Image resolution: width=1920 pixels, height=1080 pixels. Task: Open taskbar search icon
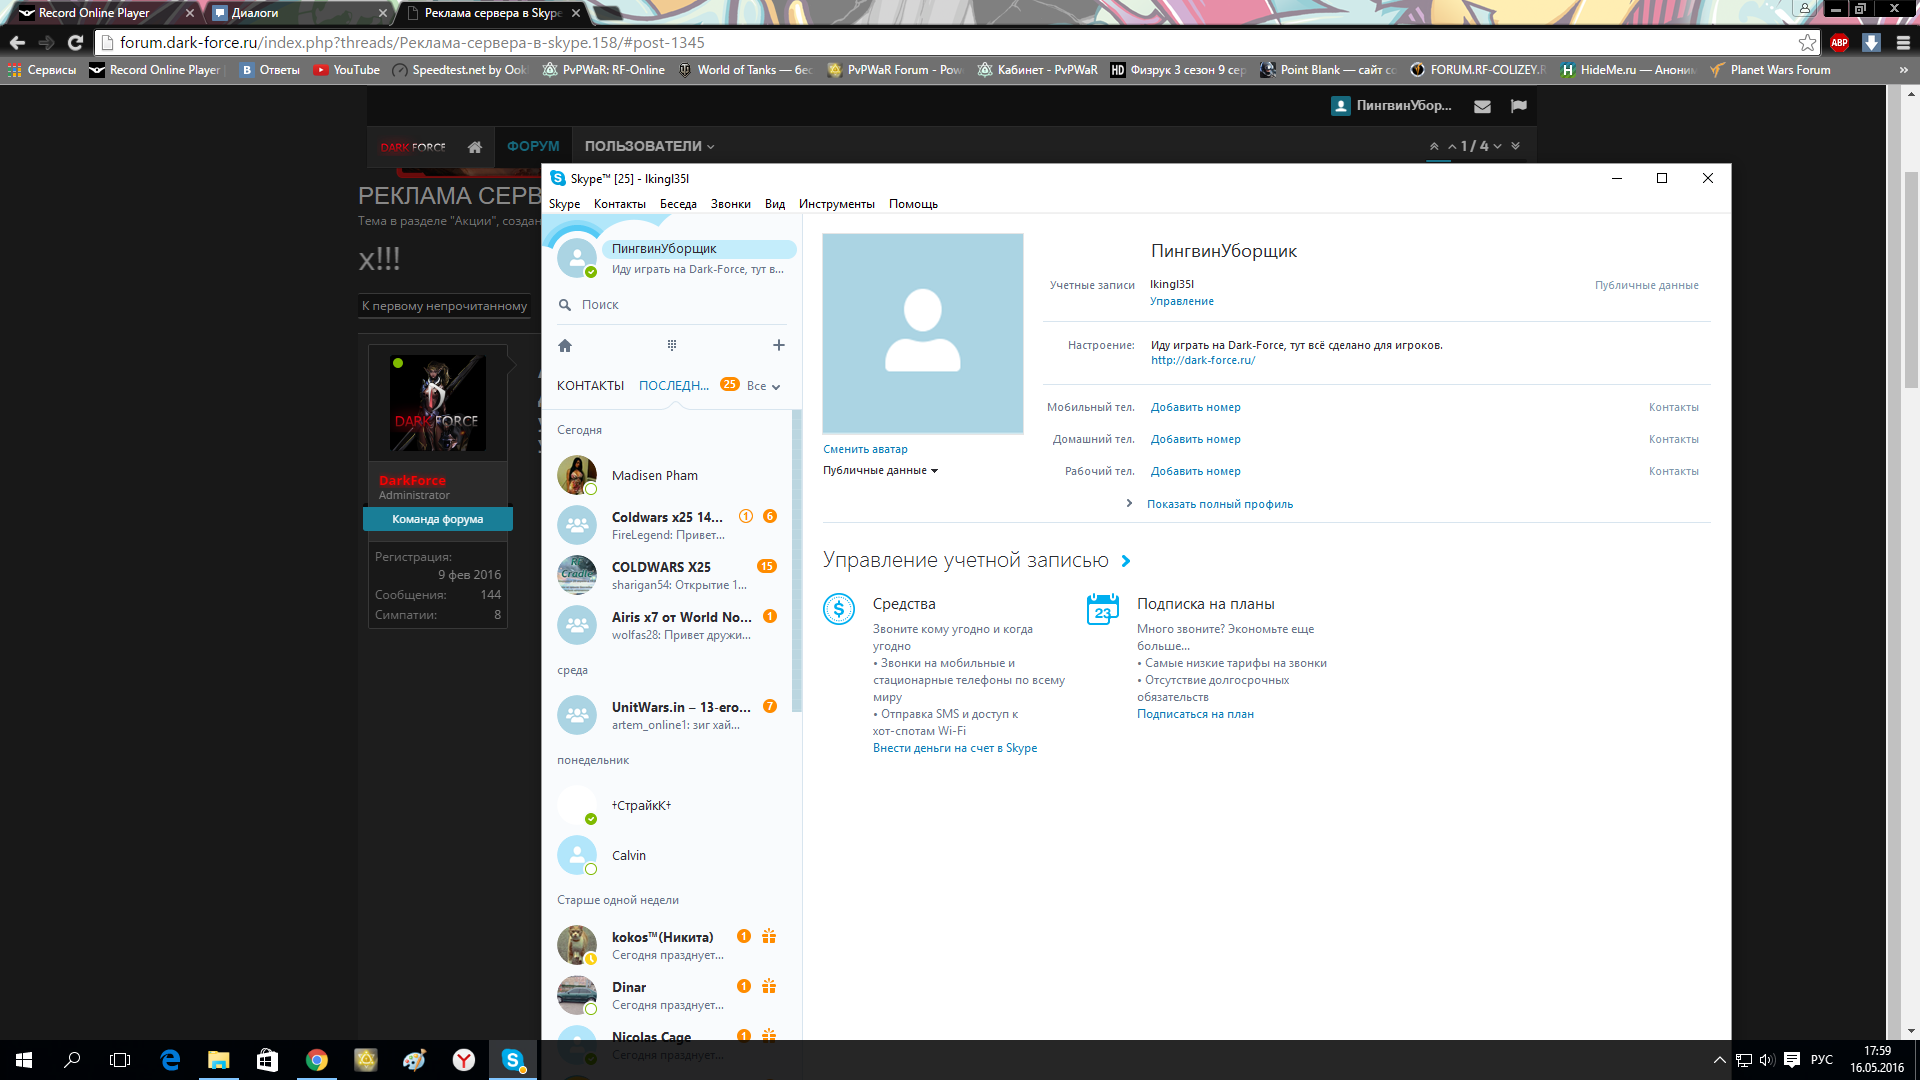click(72, 1060)
